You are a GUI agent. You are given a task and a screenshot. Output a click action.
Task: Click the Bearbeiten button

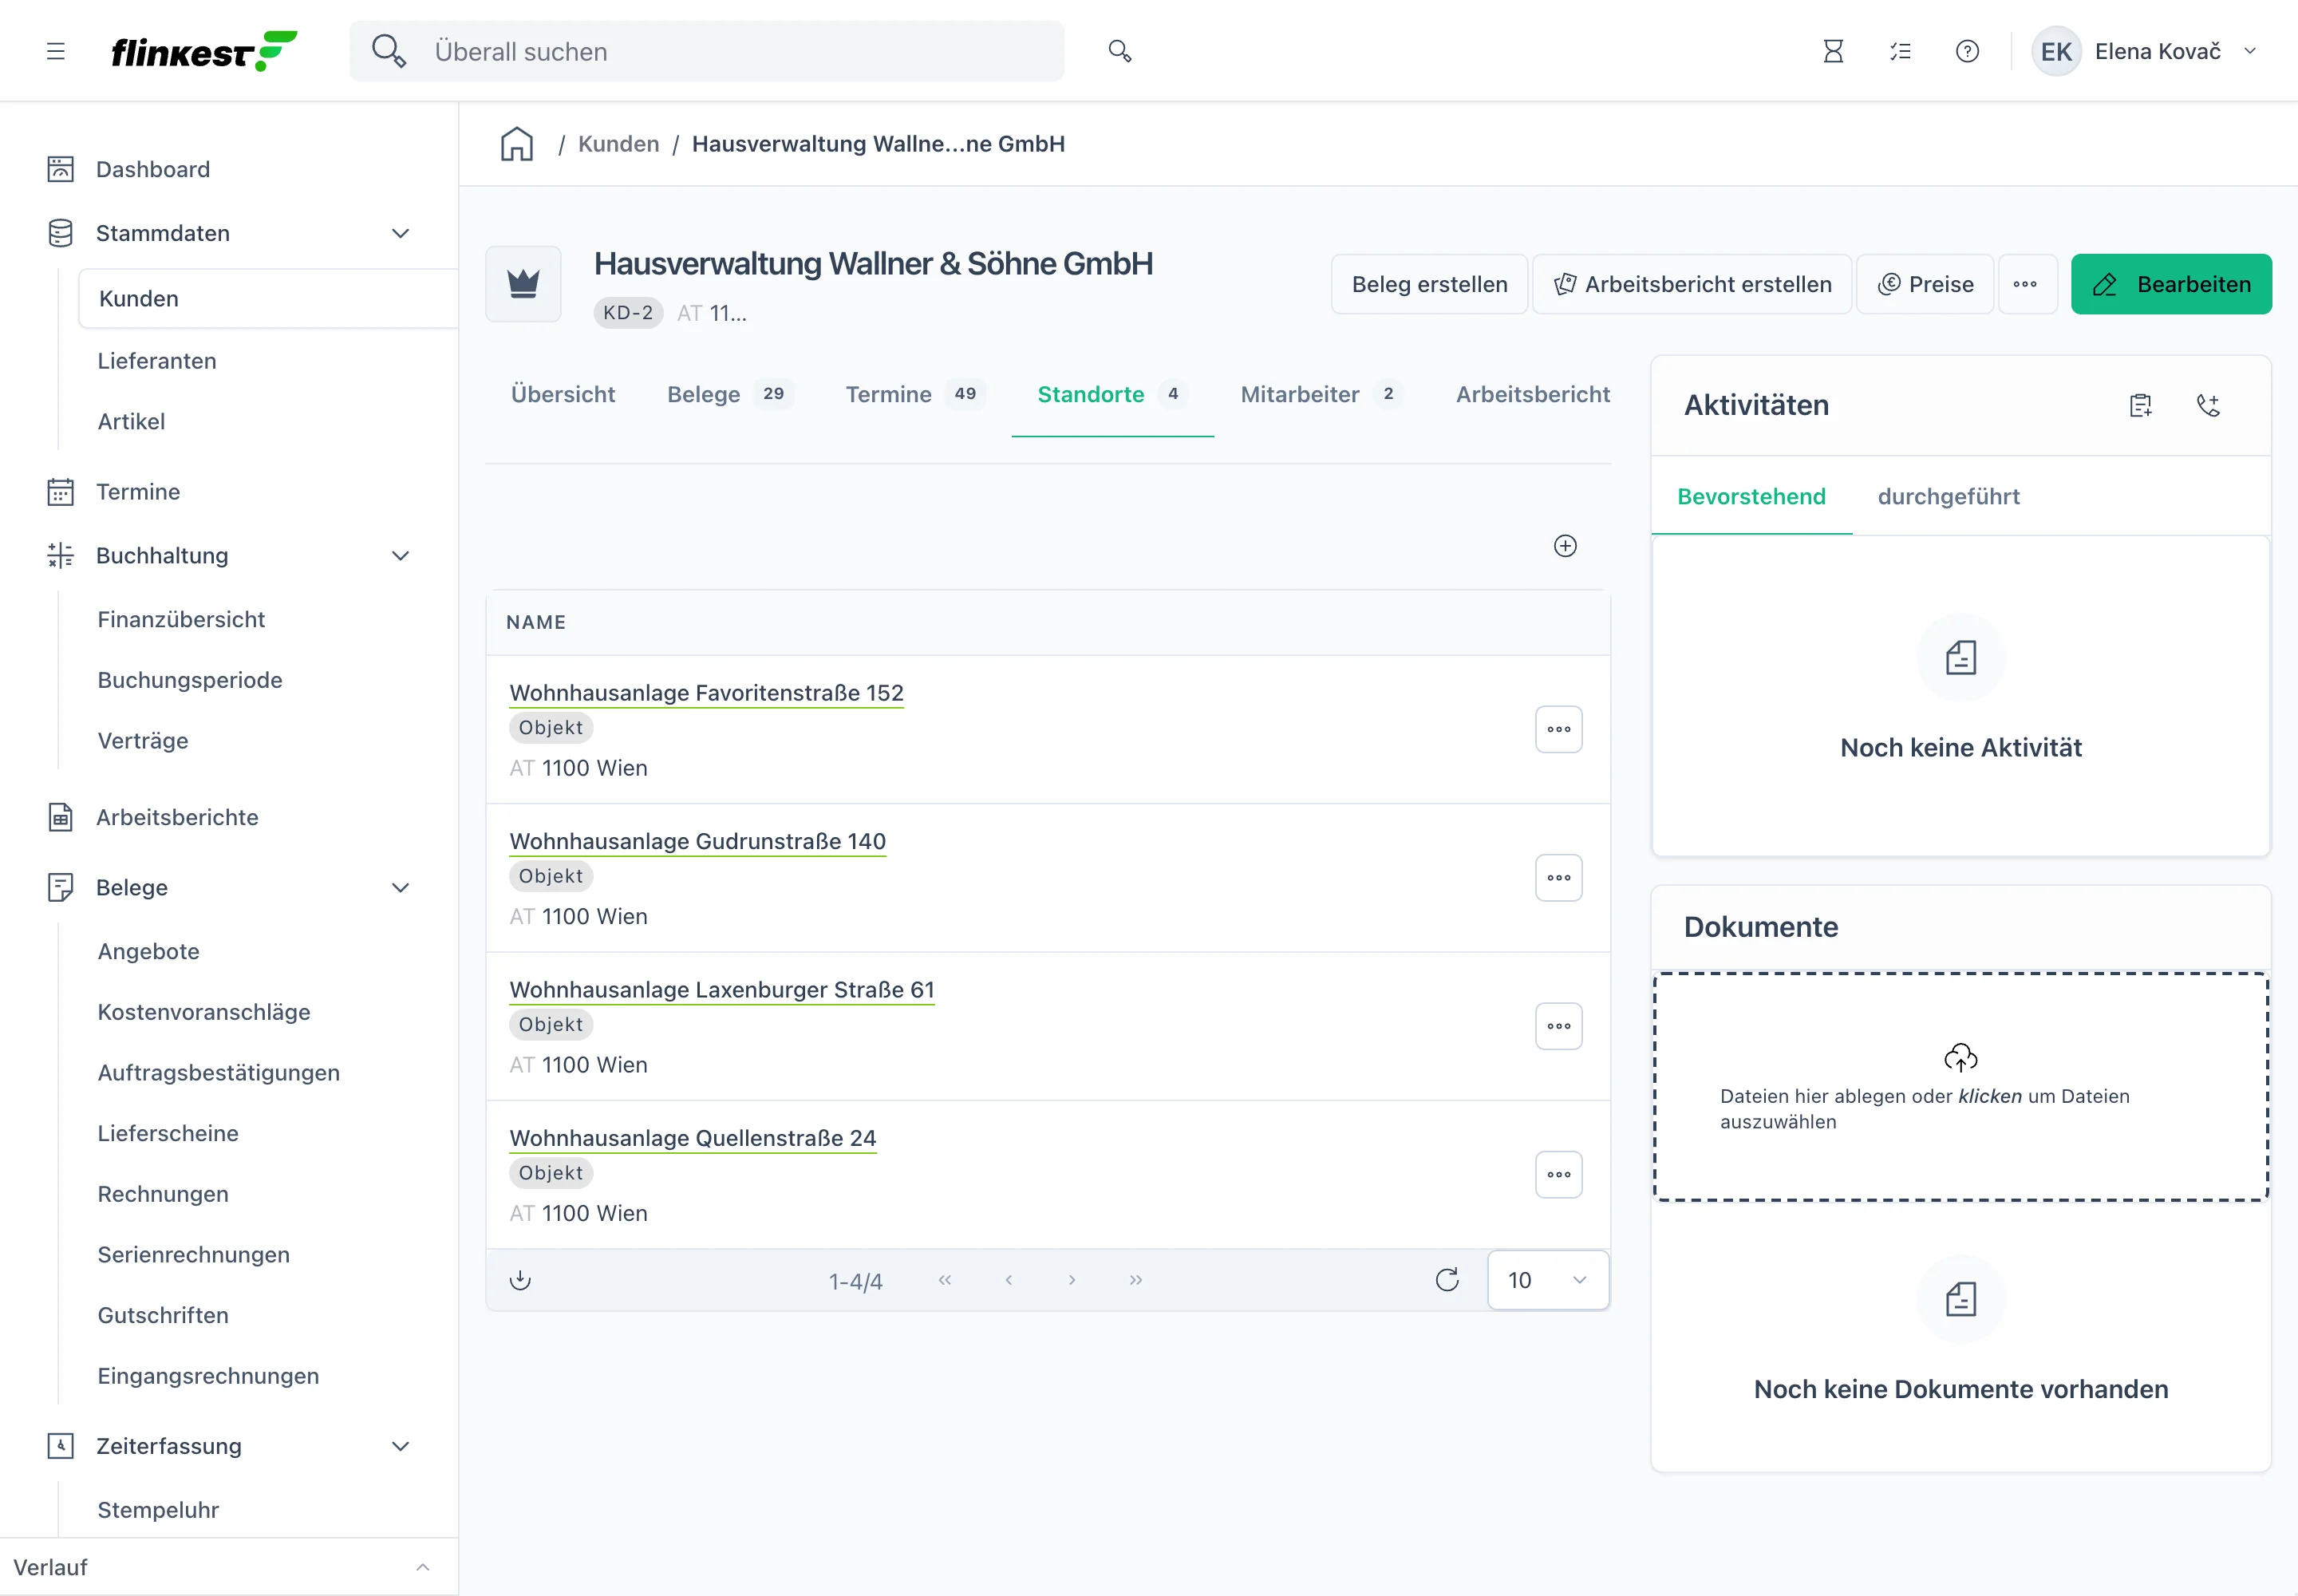coord(2171,284)
